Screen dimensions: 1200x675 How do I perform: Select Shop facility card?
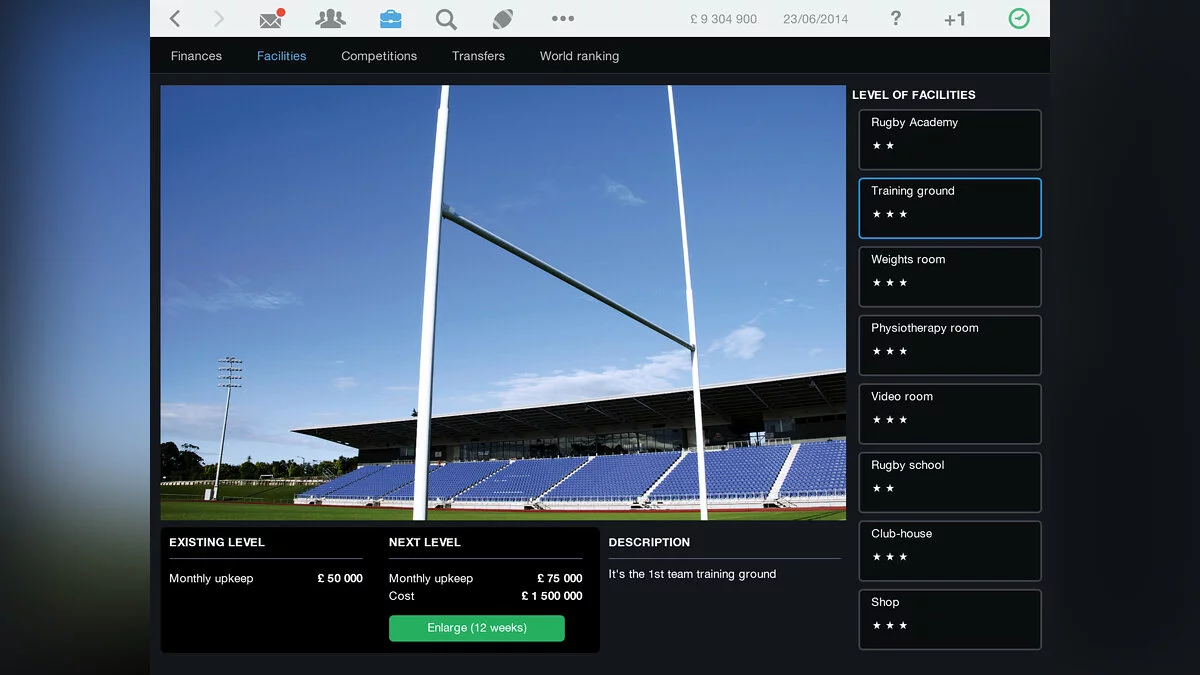[950, 619]
